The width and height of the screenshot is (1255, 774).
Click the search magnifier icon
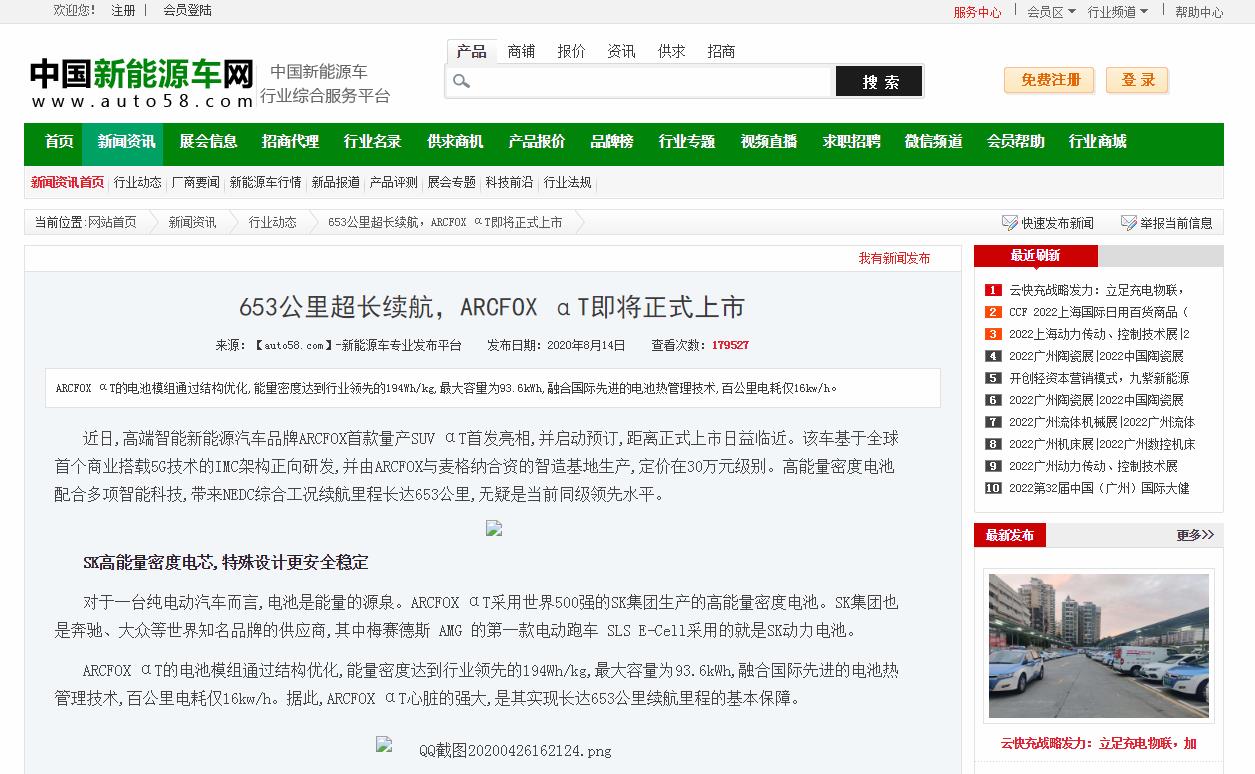click(461, 81)
